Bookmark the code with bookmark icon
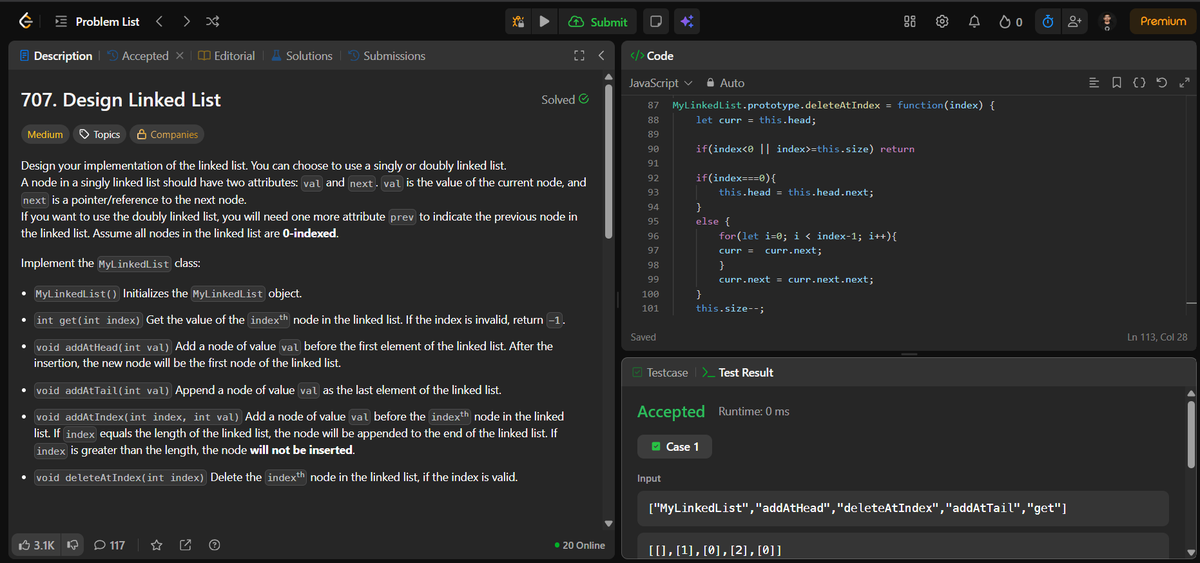1200x563 pixels. 1116,83
